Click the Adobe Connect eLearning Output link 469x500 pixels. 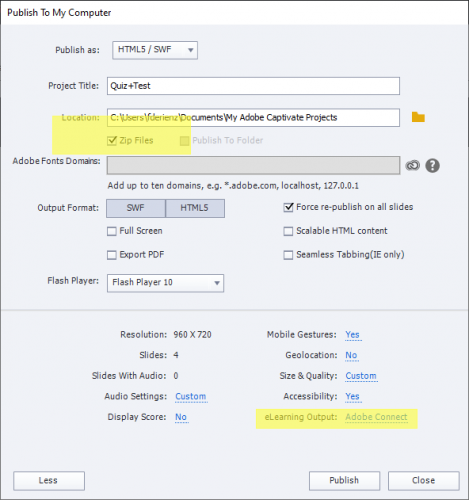coord(376,417)
